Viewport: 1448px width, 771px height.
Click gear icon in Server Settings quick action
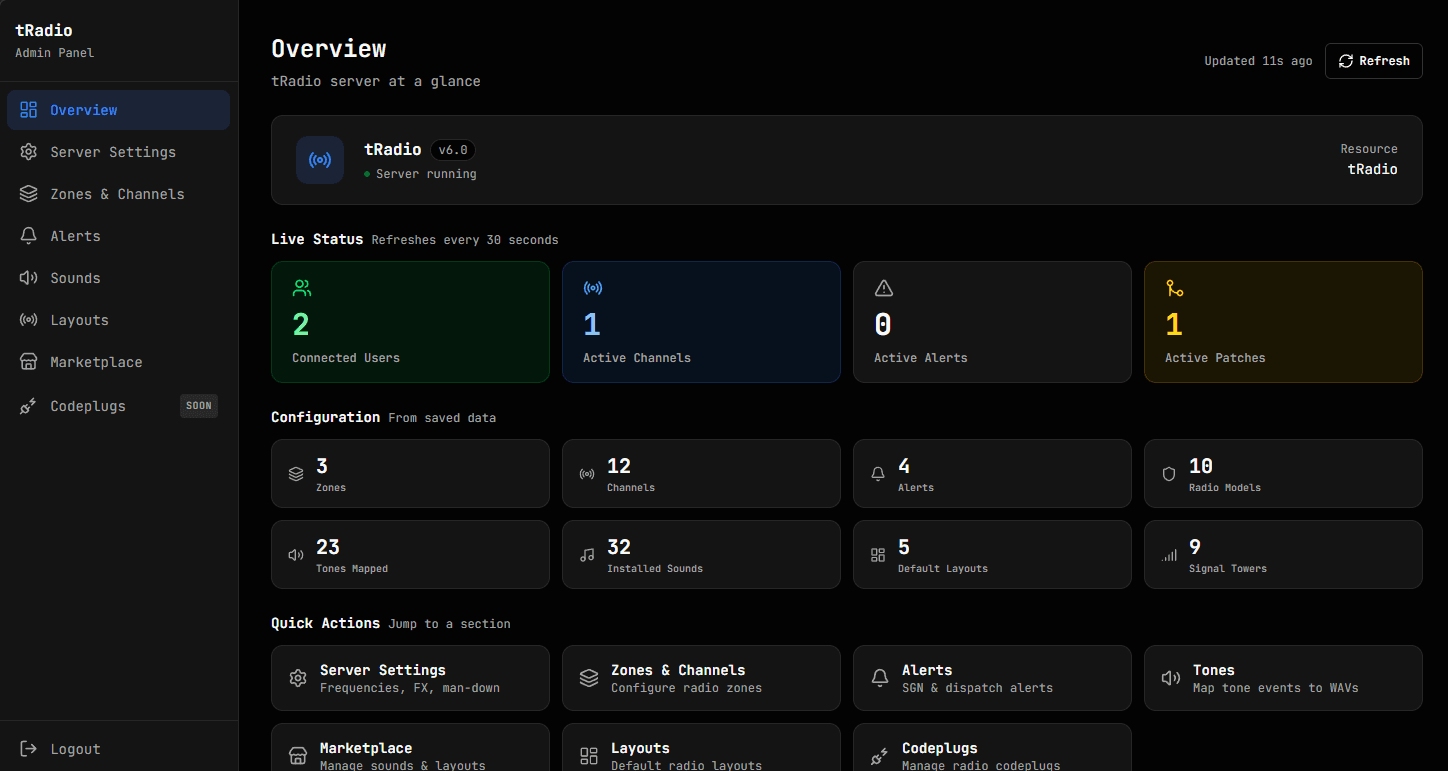point(298,678)
